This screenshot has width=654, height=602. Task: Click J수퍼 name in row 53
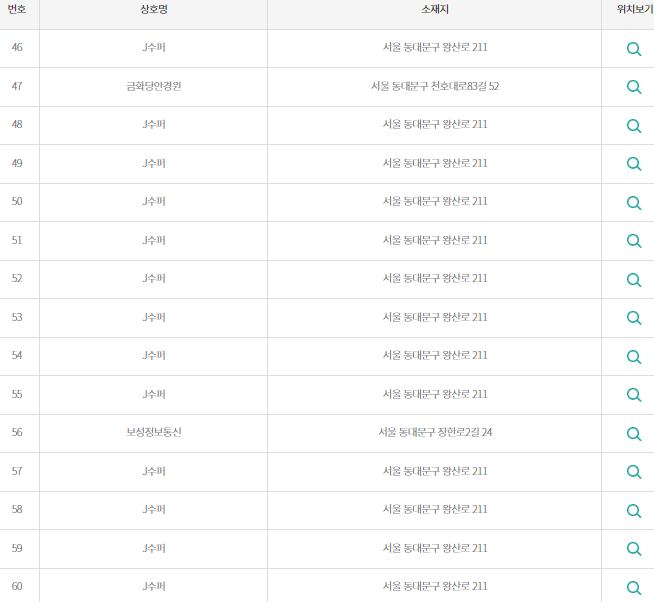(154, 317)
